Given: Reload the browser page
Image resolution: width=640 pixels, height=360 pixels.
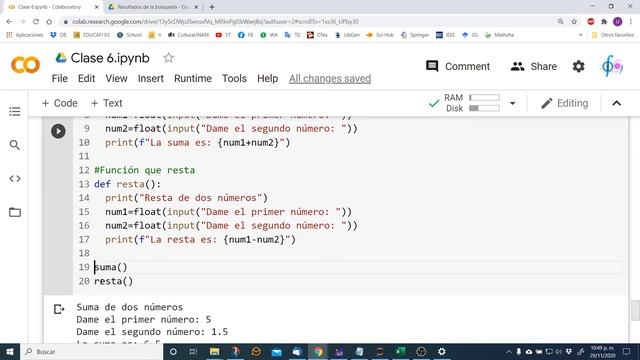Looking at the screenshot, I should (36, 22).
